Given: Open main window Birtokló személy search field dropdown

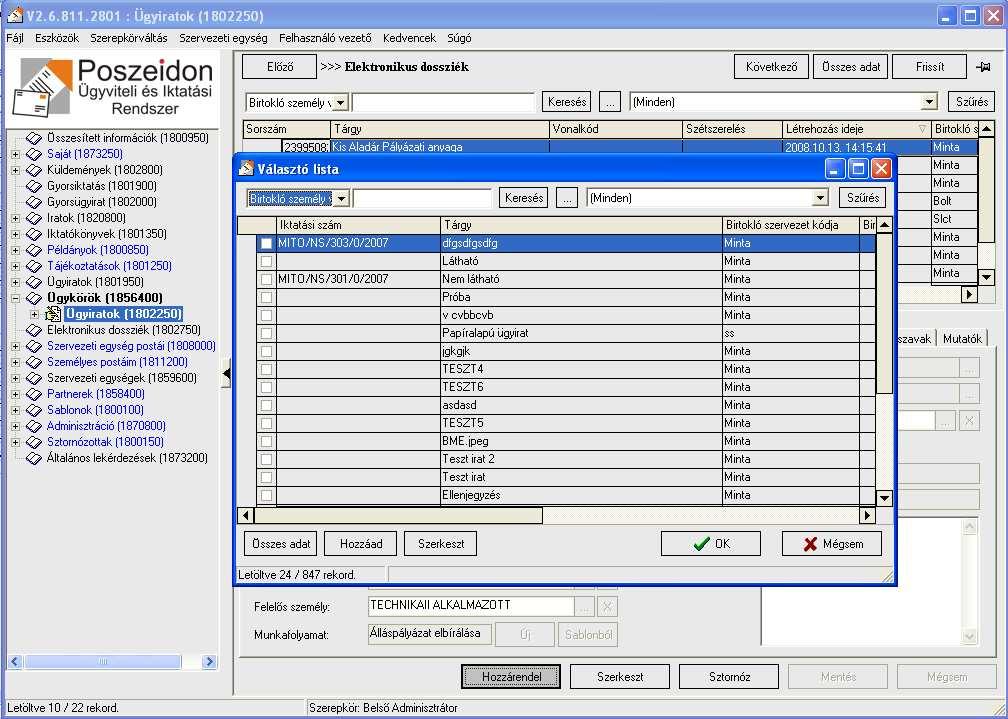Looking at the screenshot, I should pos(341,102).
